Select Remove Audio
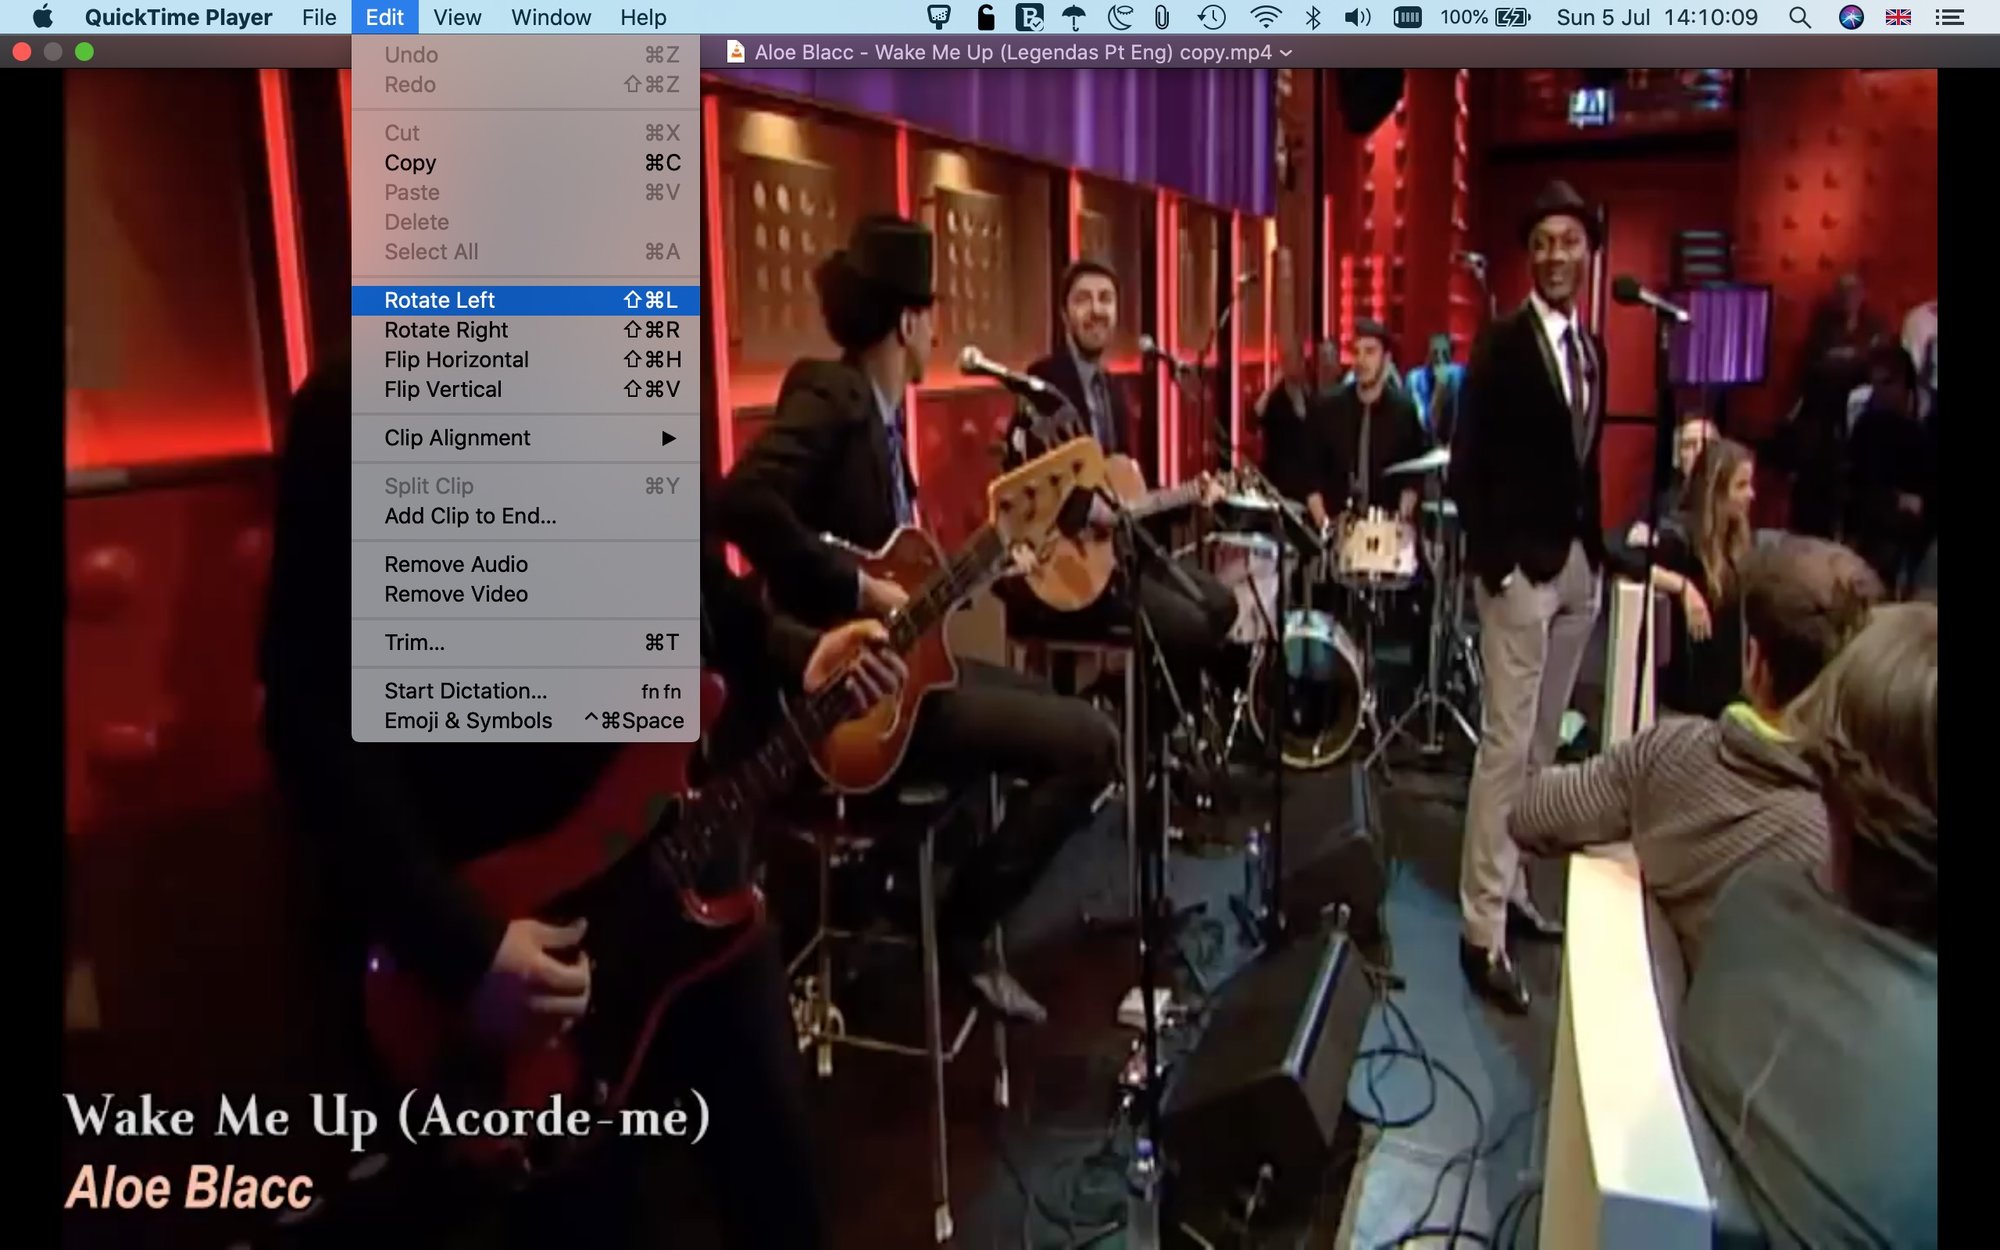The height and width of the screenshot is (1250, 2000). click(525, 564)
